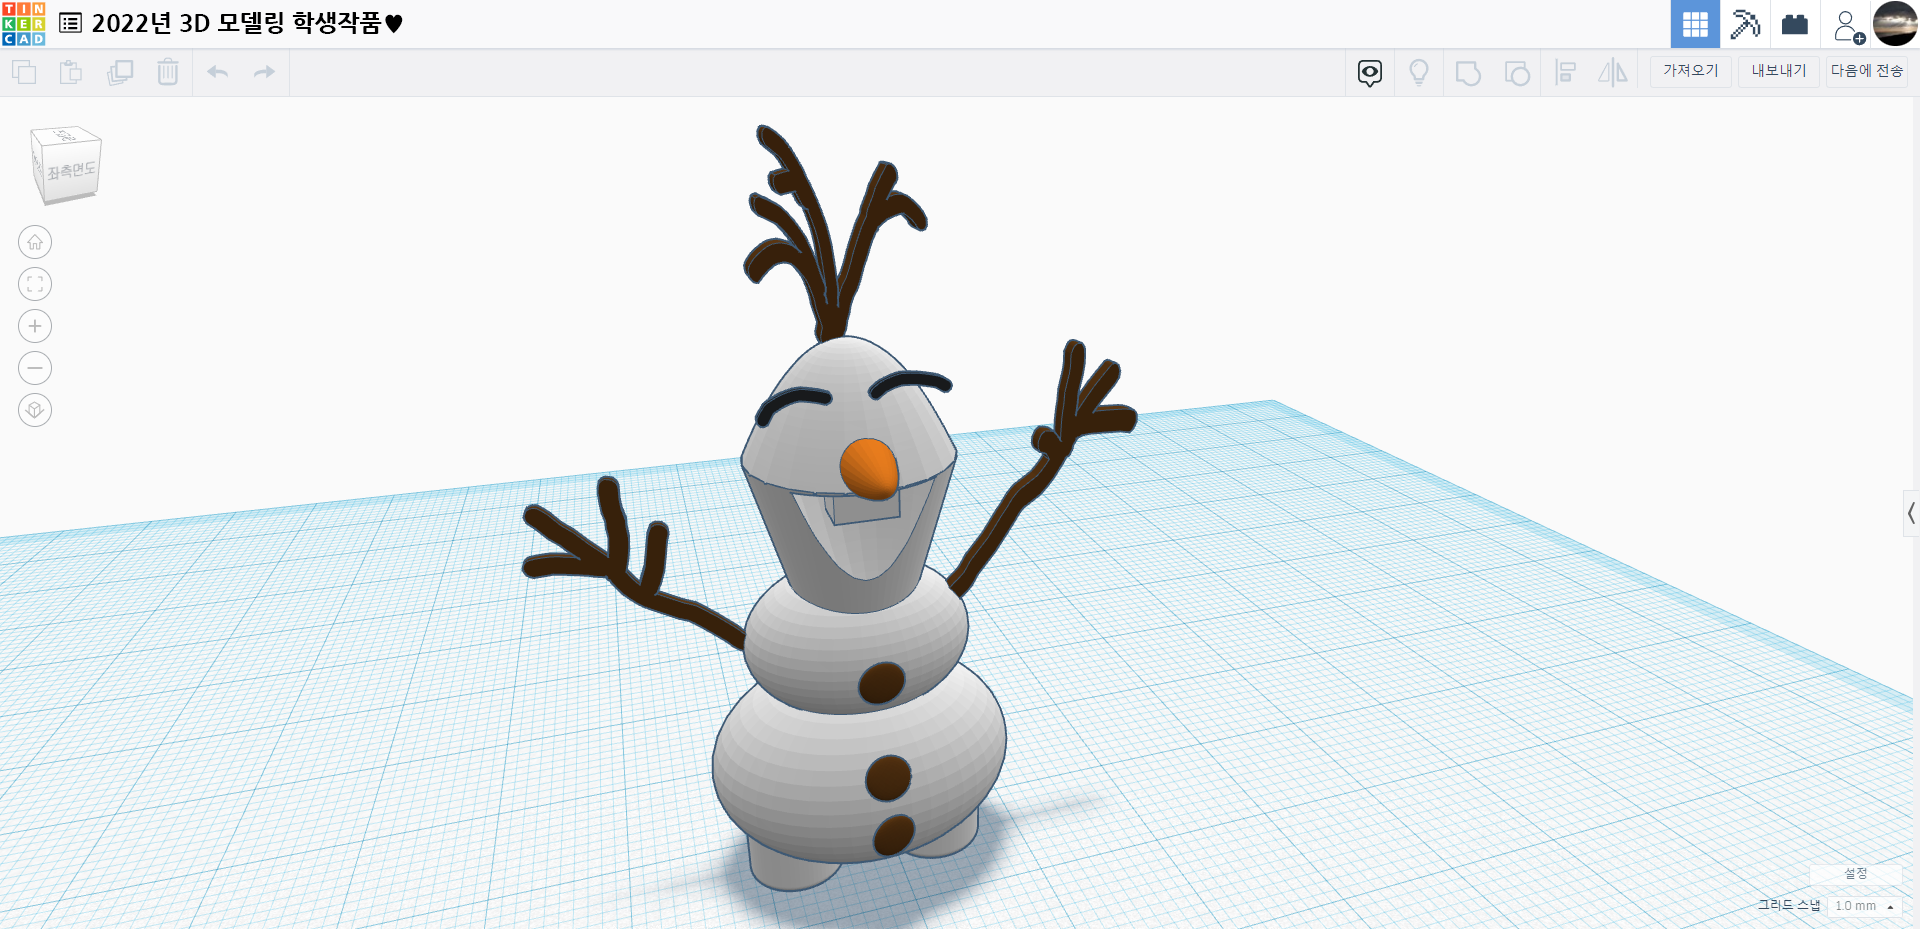Switch to 3D design grid view
This screenshot has width=1920, height=929.
(x=1695, y=24)
